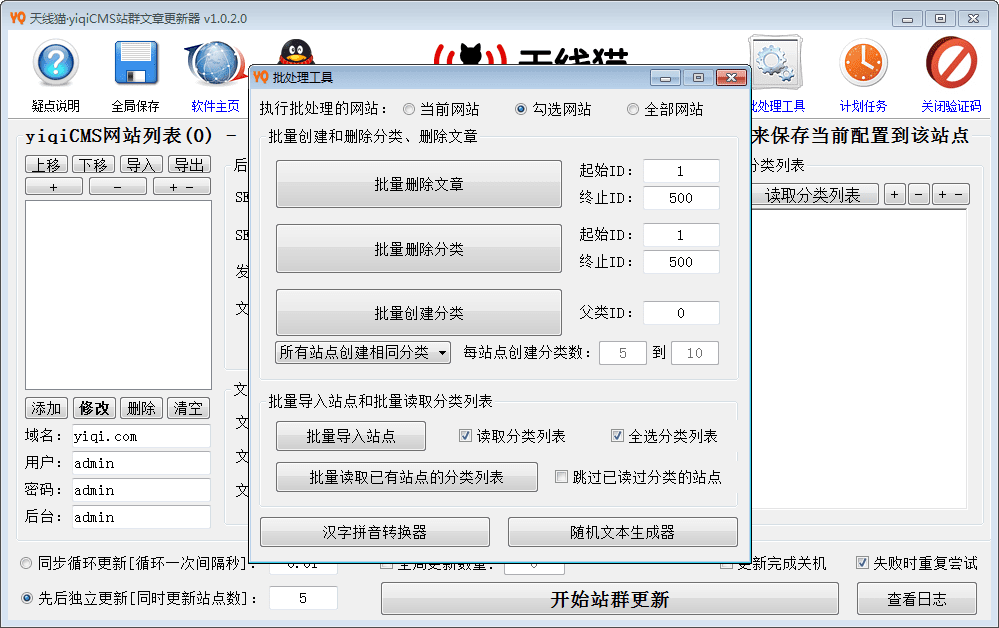Click the 添加 site button
This screenshot has width=999, height=628.
click(47, 408)
